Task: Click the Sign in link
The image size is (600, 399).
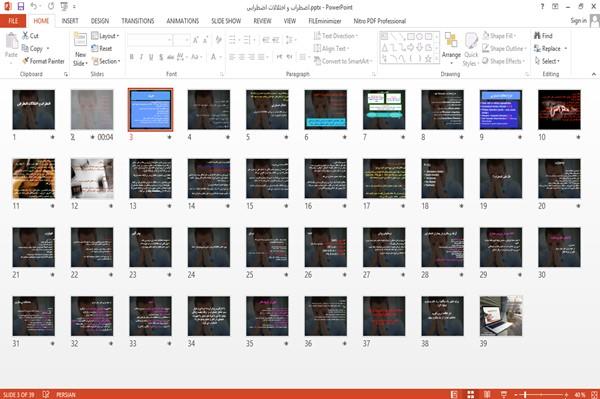Action: point(578,21)
